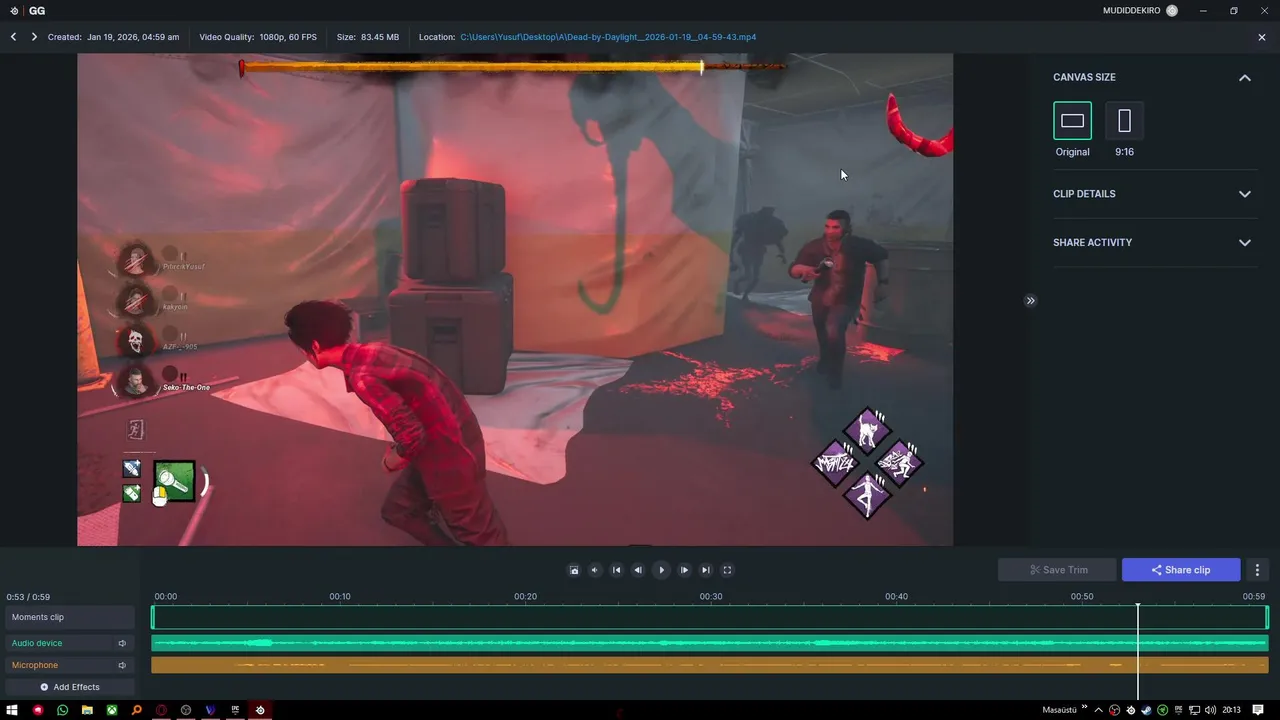Image resolution: width=1280 pixels, height=720 pixels.
Task: Click the Razer tray icon
Action: tap(1163, 710)
